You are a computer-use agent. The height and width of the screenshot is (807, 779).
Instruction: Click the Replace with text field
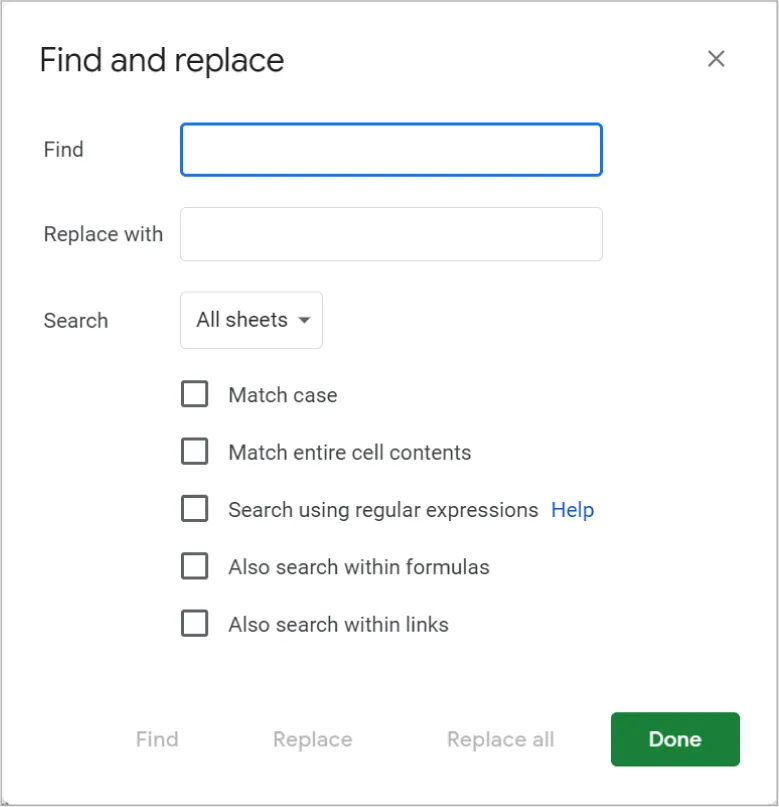coord(390,233)
